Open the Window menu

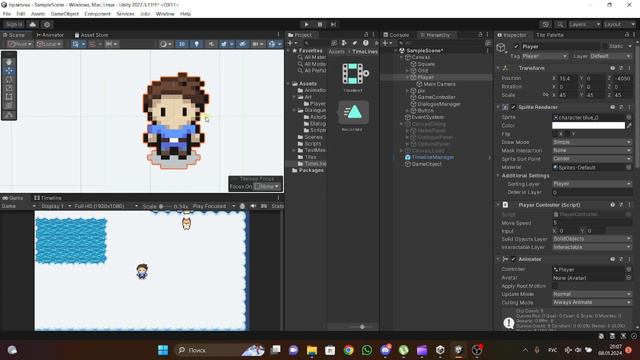click(165, 14)
